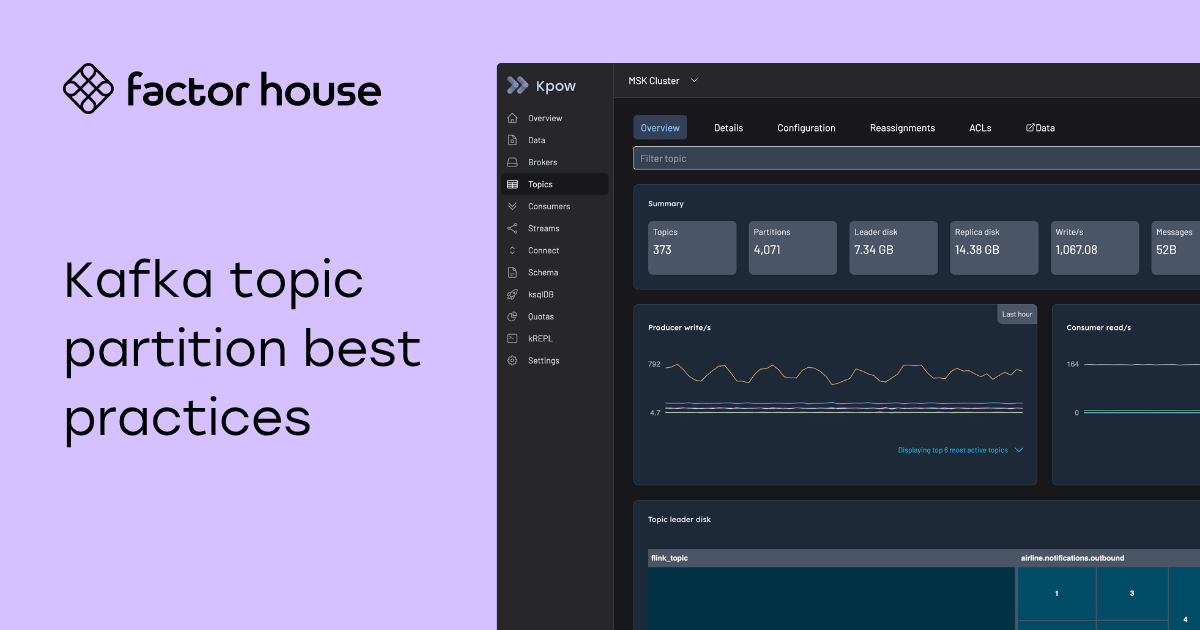Click the 792 axis label
This screenshot has width=1200, height=630.
click(x=654, y=364)
